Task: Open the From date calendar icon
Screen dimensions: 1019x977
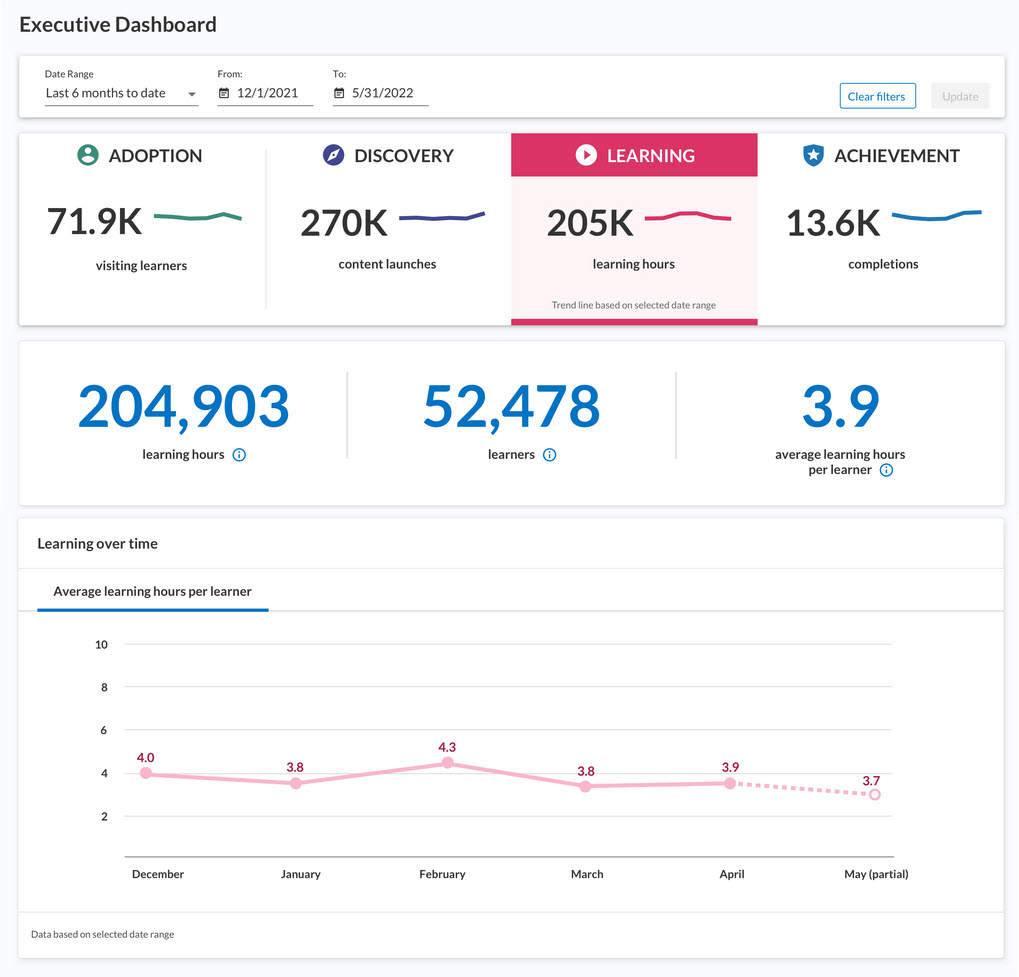Action: pyautogui.click(x=224, y=93)
